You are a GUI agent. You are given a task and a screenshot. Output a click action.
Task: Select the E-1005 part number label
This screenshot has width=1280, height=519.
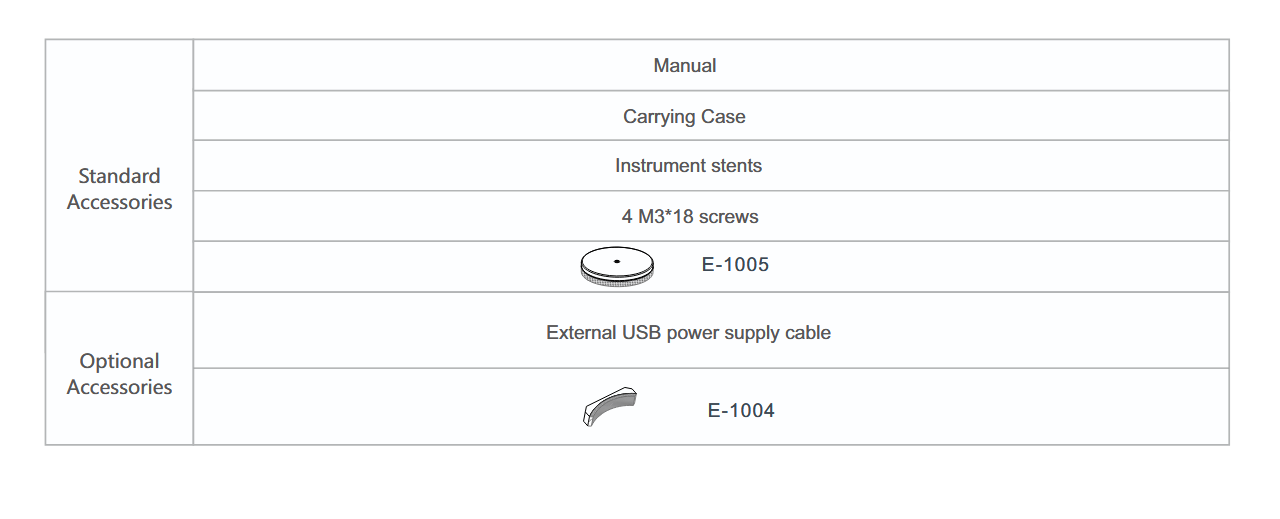coord(735,265)
